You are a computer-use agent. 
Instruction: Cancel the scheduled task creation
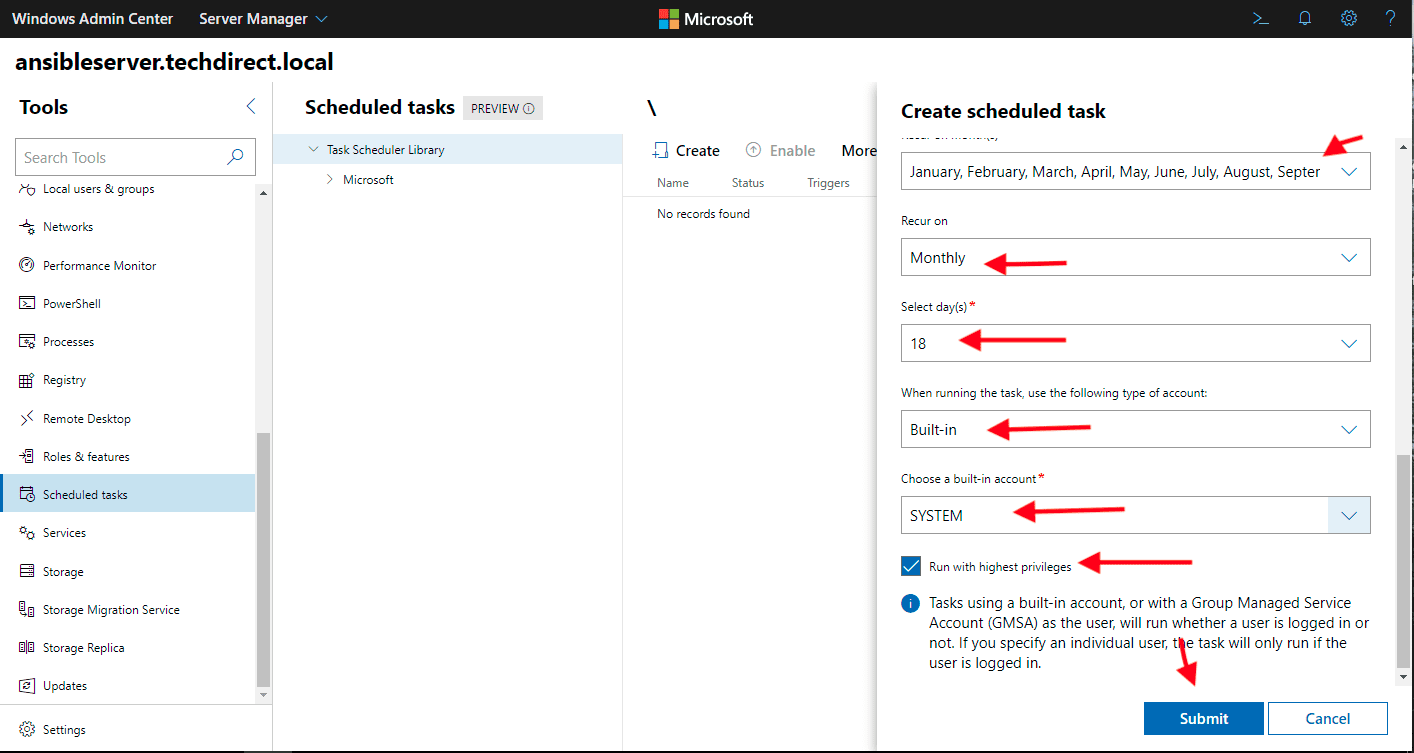(x=1327, y=718)
